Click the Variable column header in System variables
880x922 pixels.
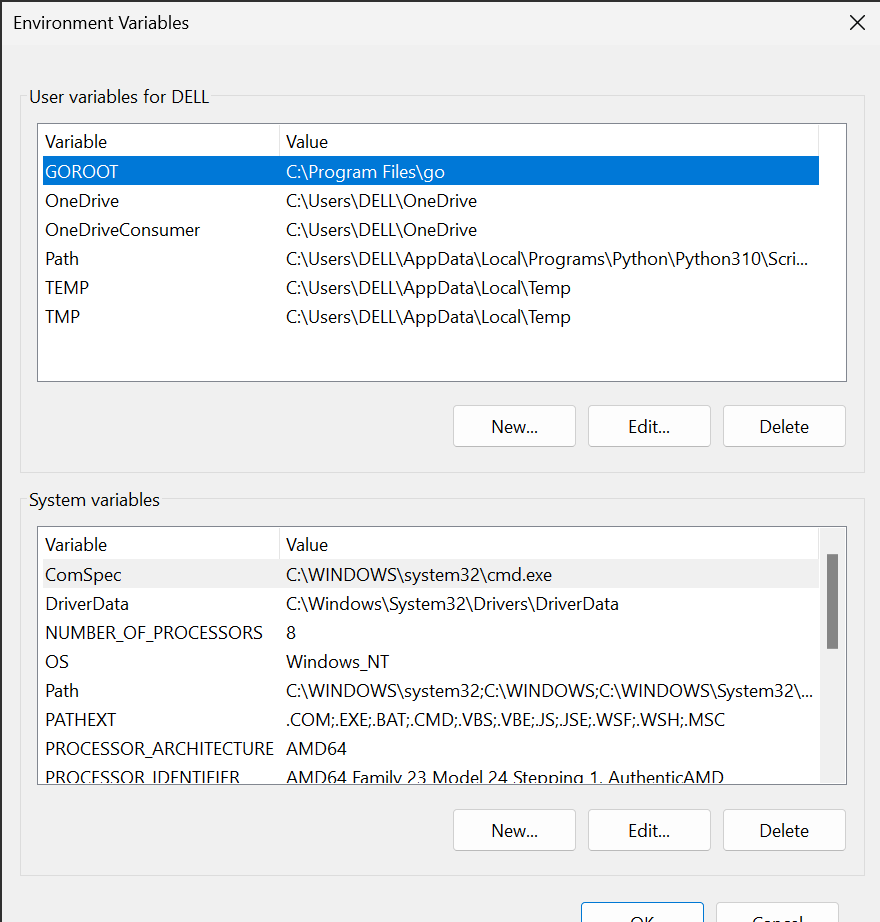[x=160, y=544]
